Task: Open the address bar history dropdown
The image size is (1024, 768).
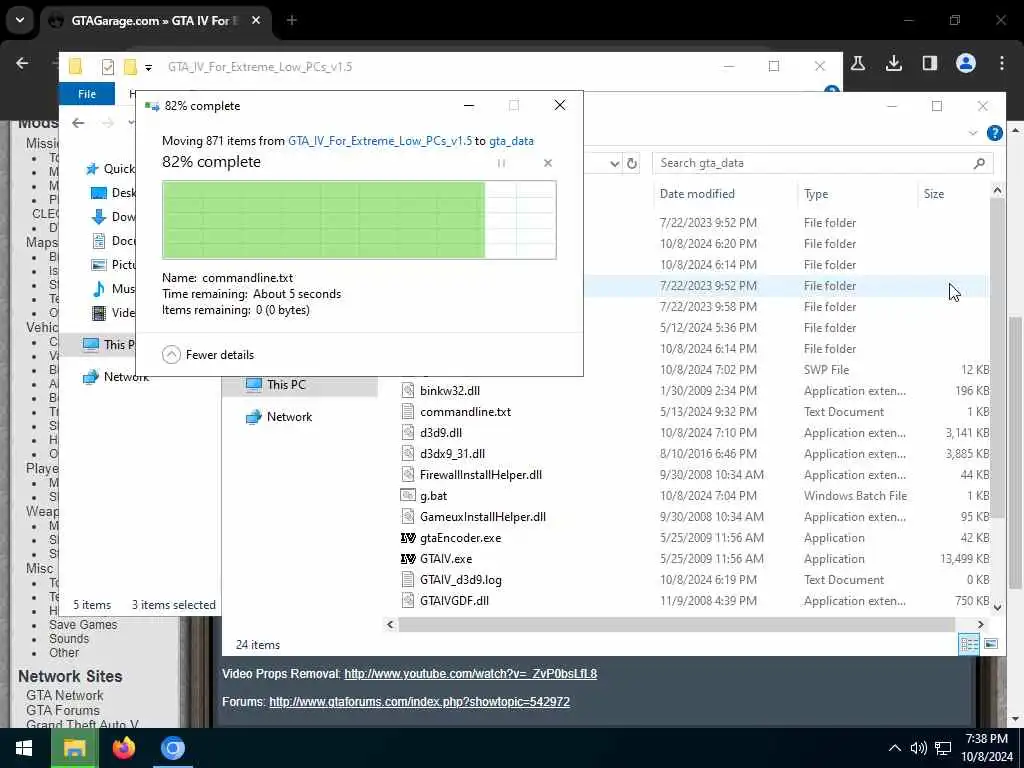Action: (x=615, y=163)
